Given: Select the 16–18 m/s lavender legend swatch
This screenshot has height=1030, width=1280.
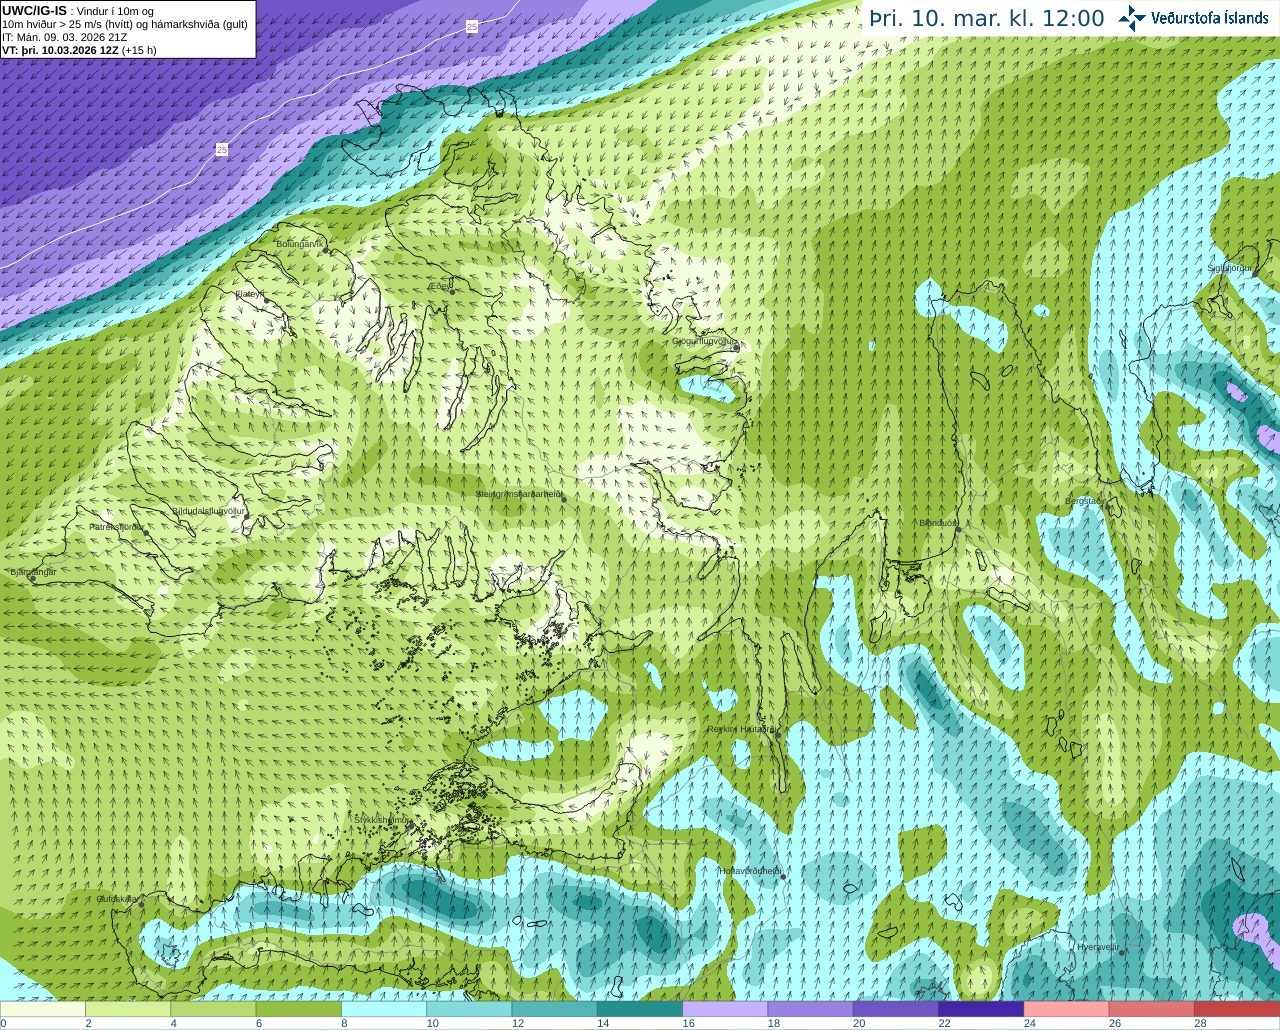Looking at the screenshot, I should pyautogui.click(x=725, y=1009).
